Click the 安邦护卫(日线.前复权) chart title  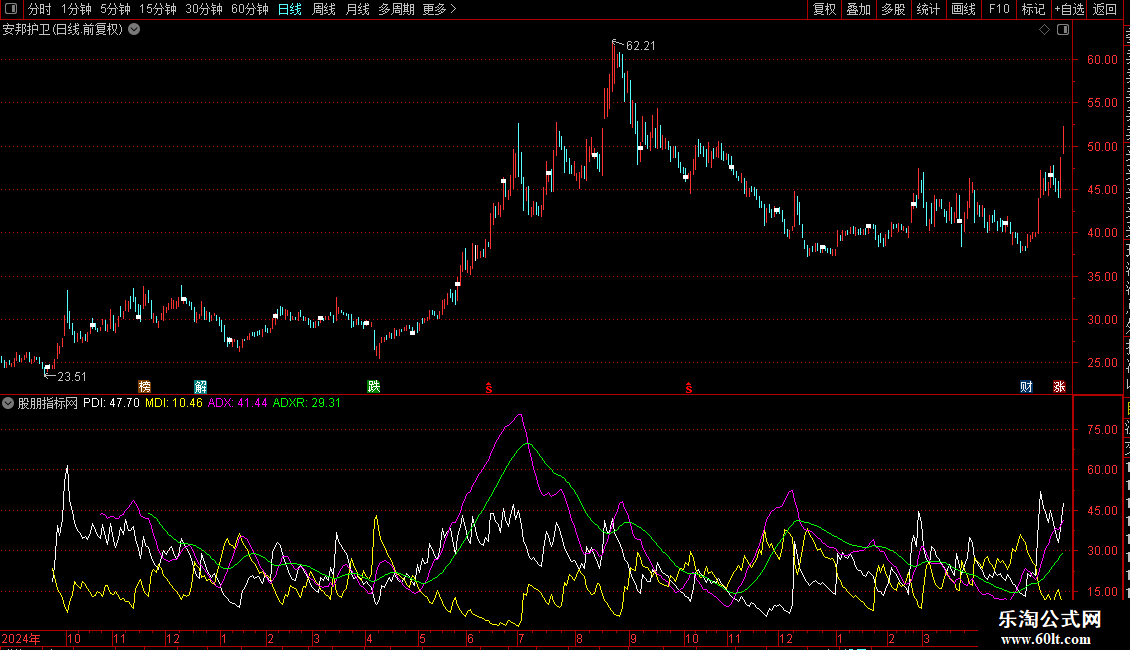pos(63,30)
